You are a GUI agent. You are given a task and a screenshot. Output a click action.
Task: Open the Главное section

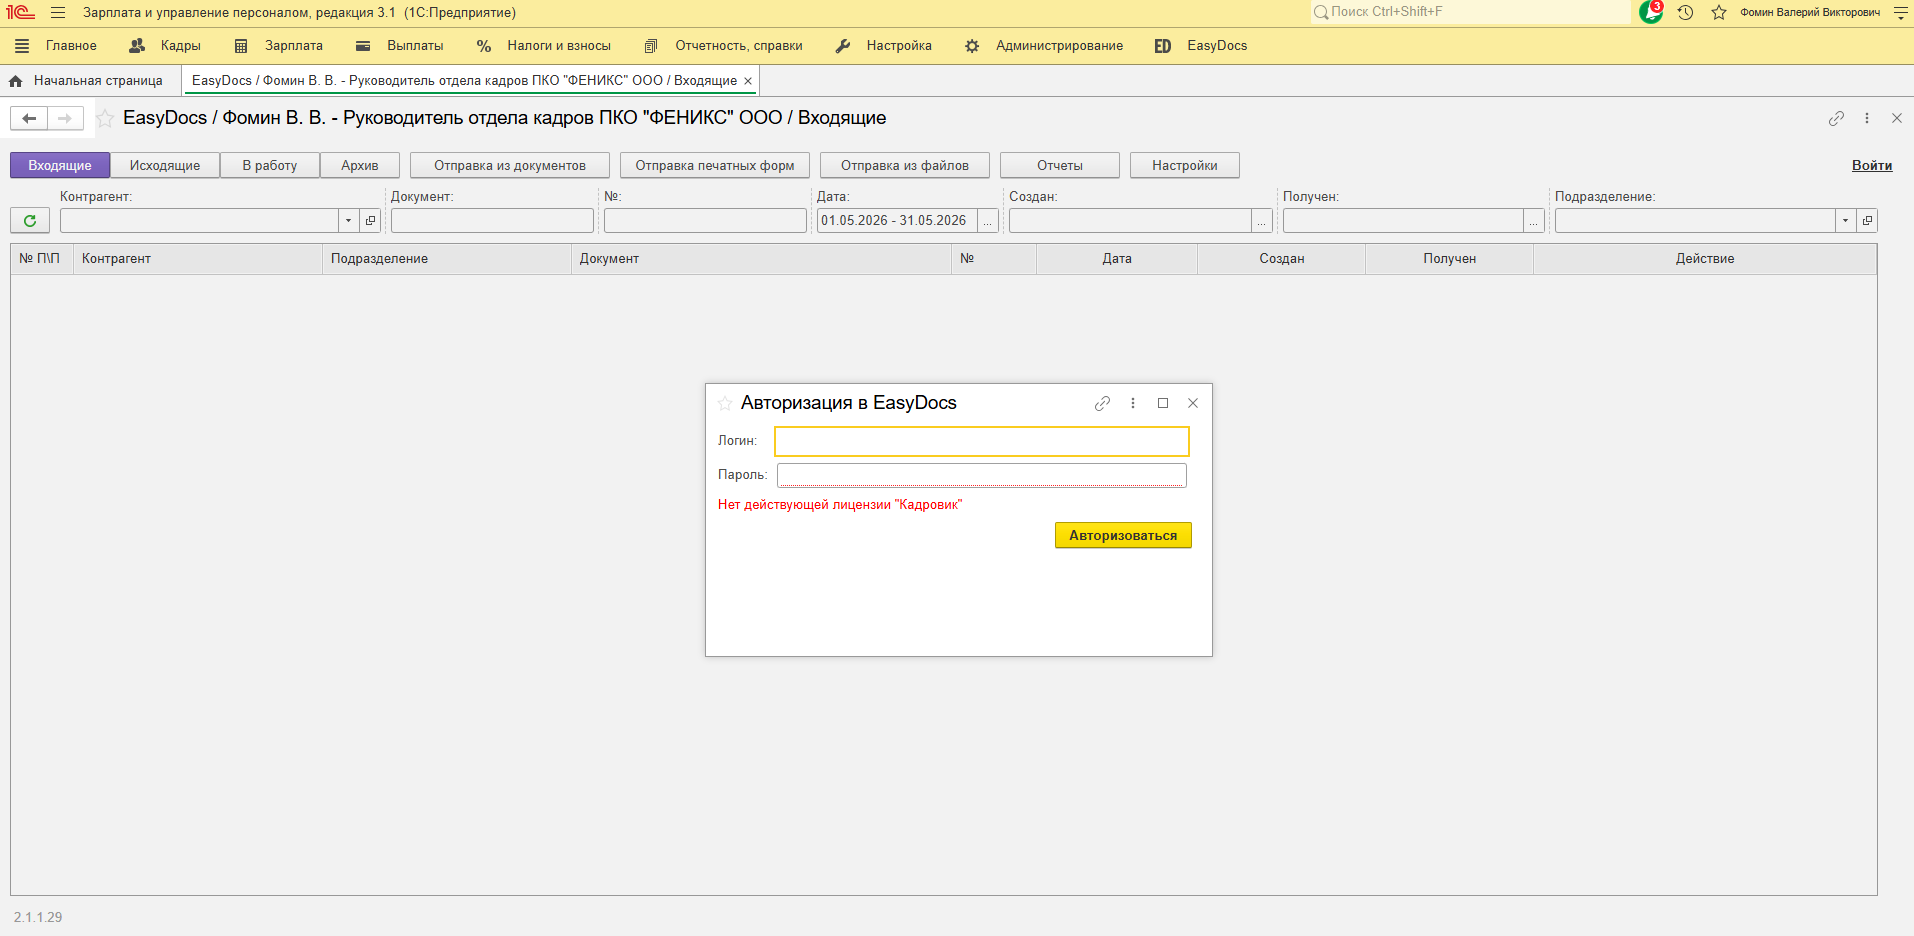71,46
